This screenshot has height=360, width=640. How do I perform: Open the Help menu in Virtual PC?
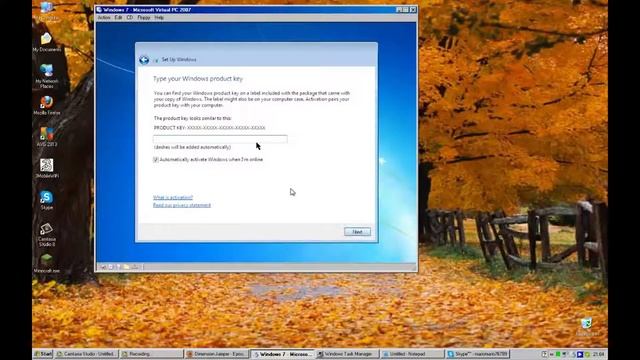[159, 18]
